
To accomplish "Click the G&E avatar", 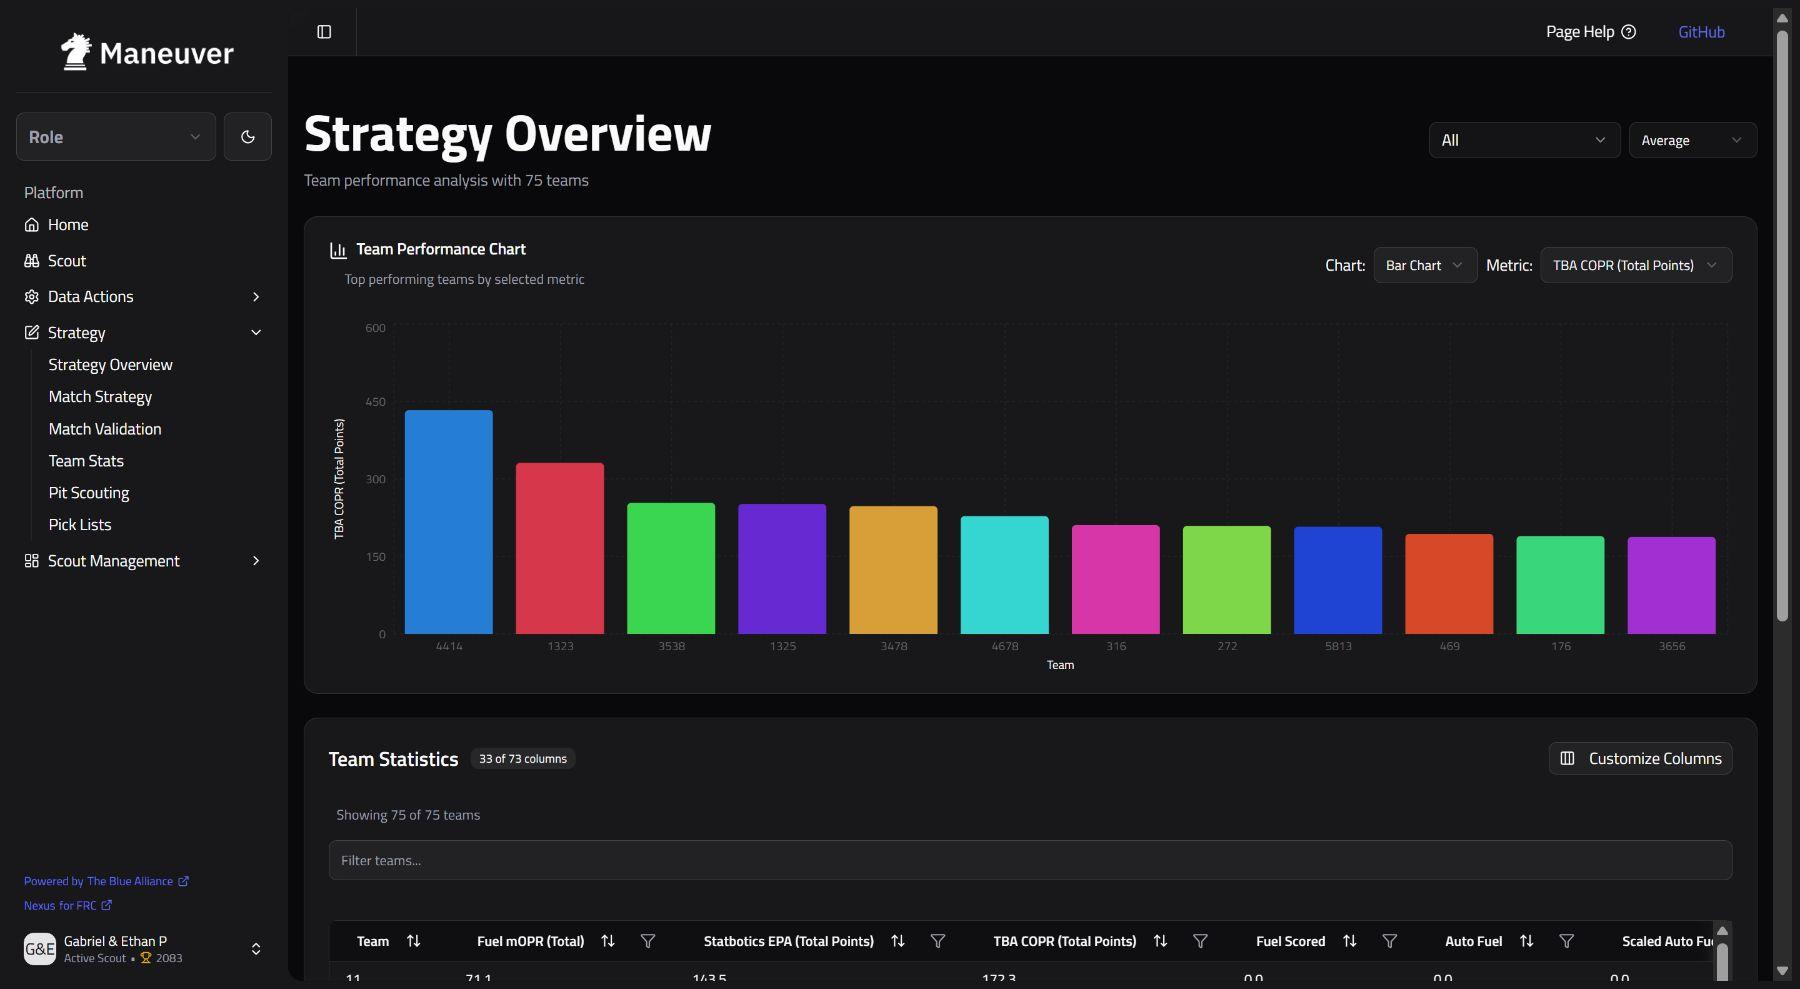I will pyautogui.click(x=40, y=949).
